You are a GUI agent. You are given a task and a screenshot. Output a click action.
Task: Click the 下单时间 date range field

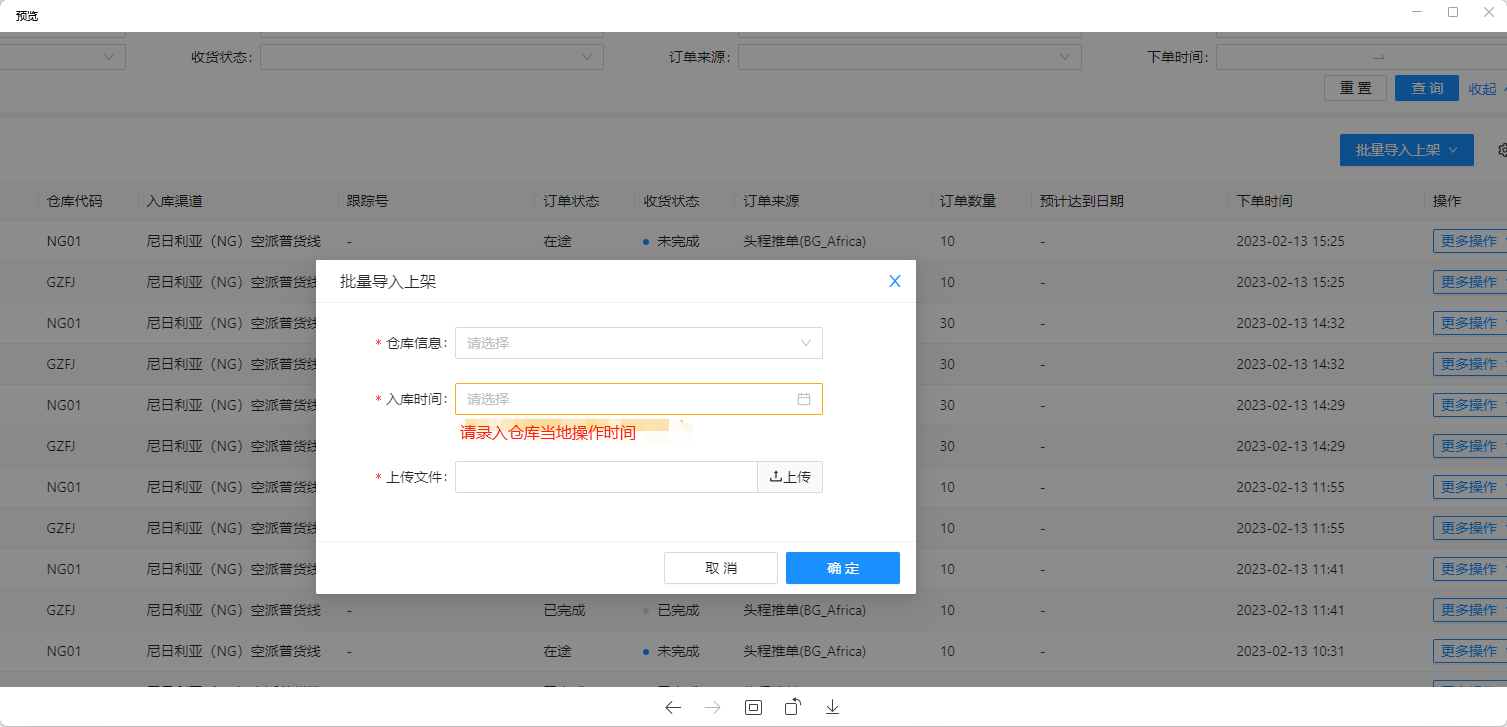1361,57
